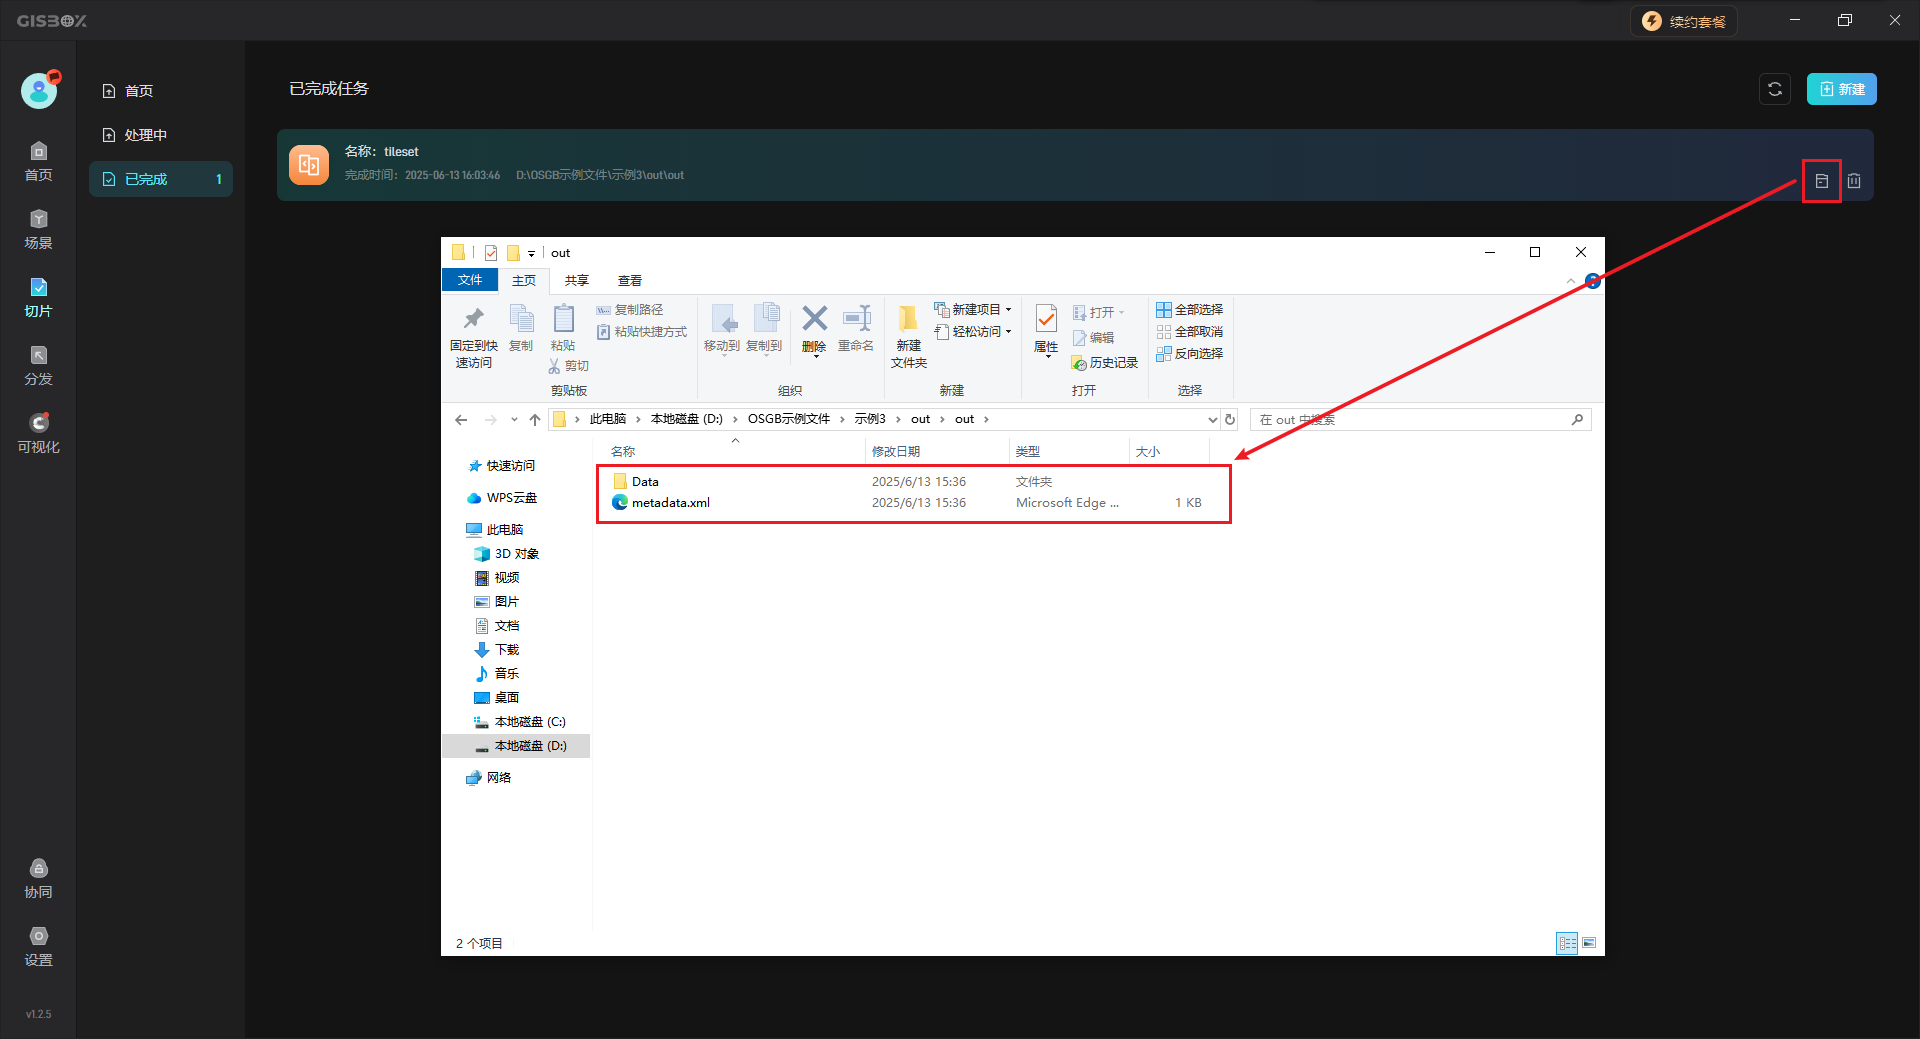Viewport: 1920px width, 1039px height.
Task: Switch to large icons view in status bar
Action: [1589, 943]
